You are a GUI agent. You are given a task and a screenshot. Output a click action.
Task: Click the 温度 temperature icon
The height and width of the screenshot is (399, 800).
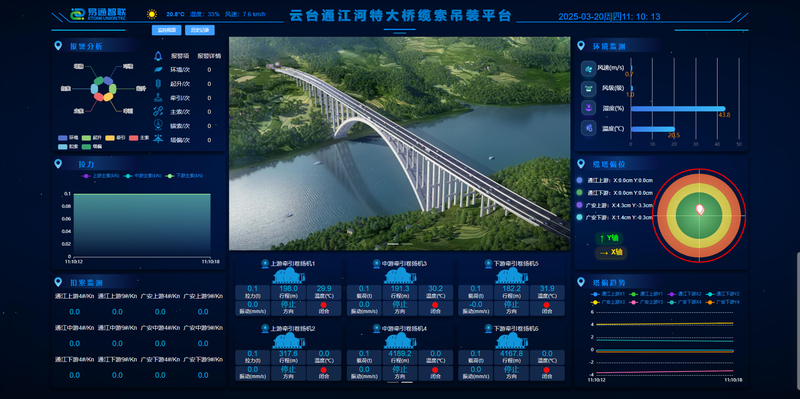[588, 128]
